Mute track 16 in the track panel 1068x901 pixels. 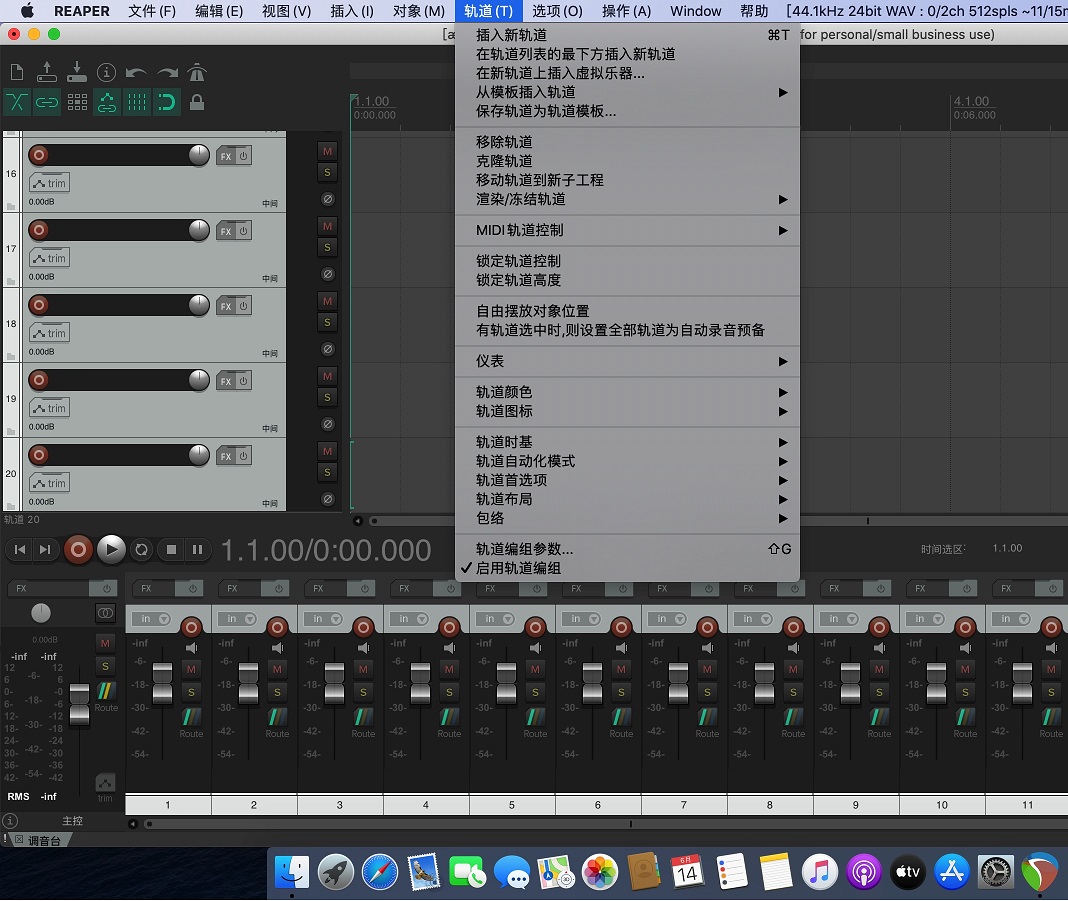point(327,151)
